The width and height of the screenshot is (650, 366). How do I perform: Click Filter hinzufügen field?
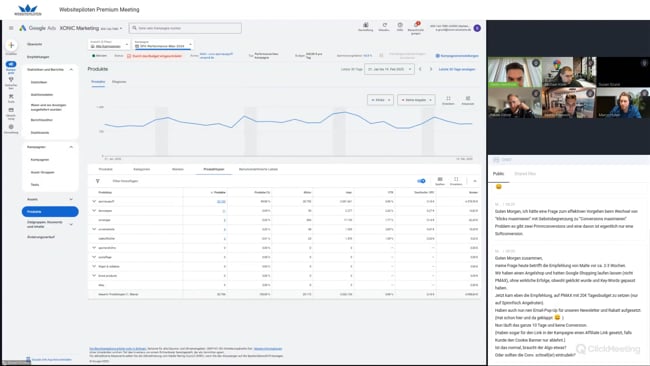[x=125, y=181]
